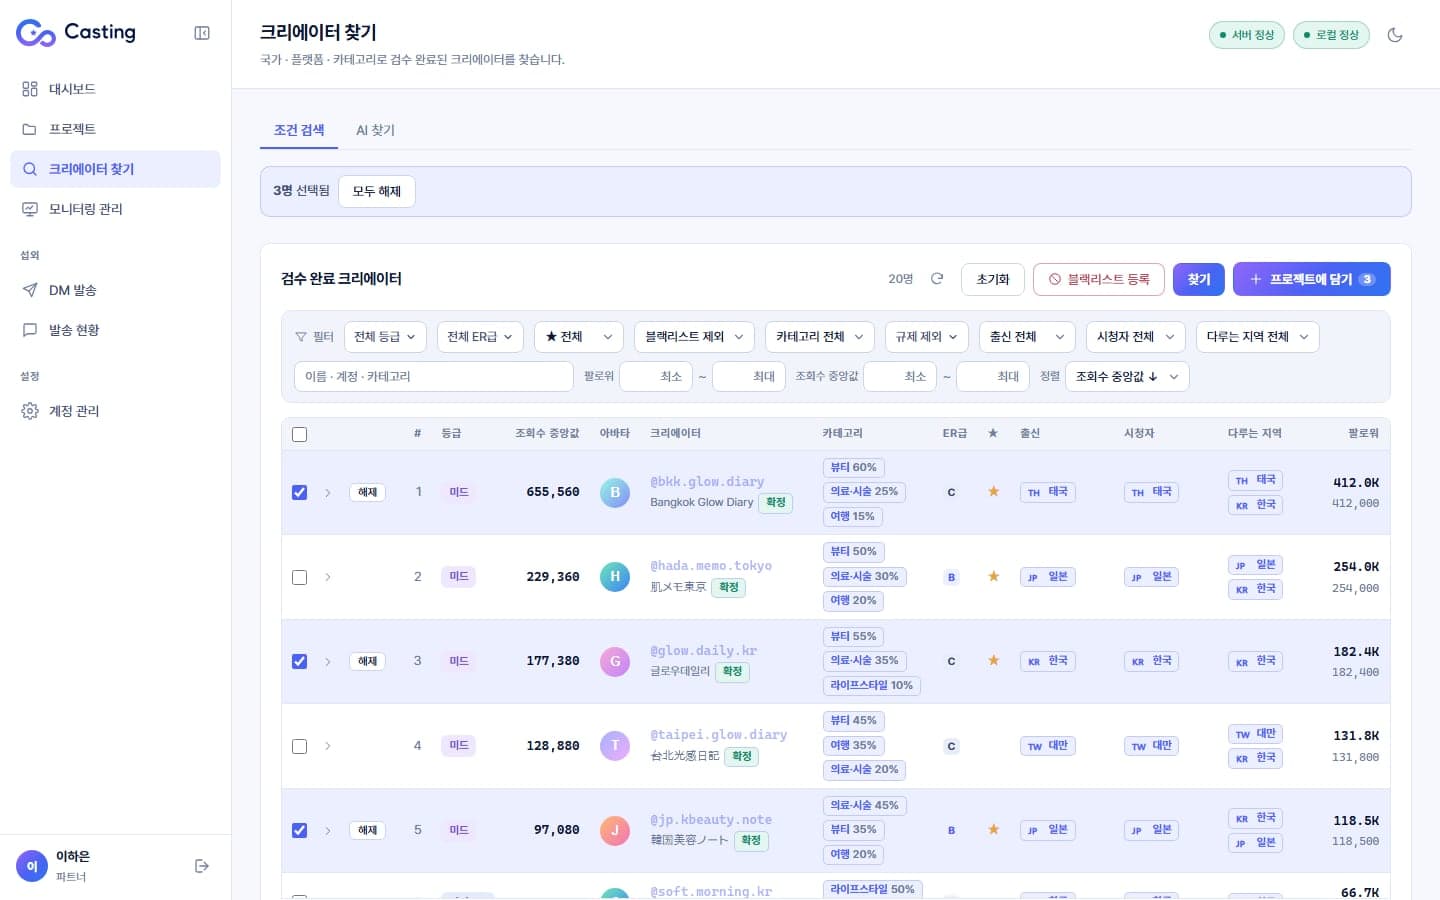Open the 다루는 지역 전체 dropdown

(1258, 337)
